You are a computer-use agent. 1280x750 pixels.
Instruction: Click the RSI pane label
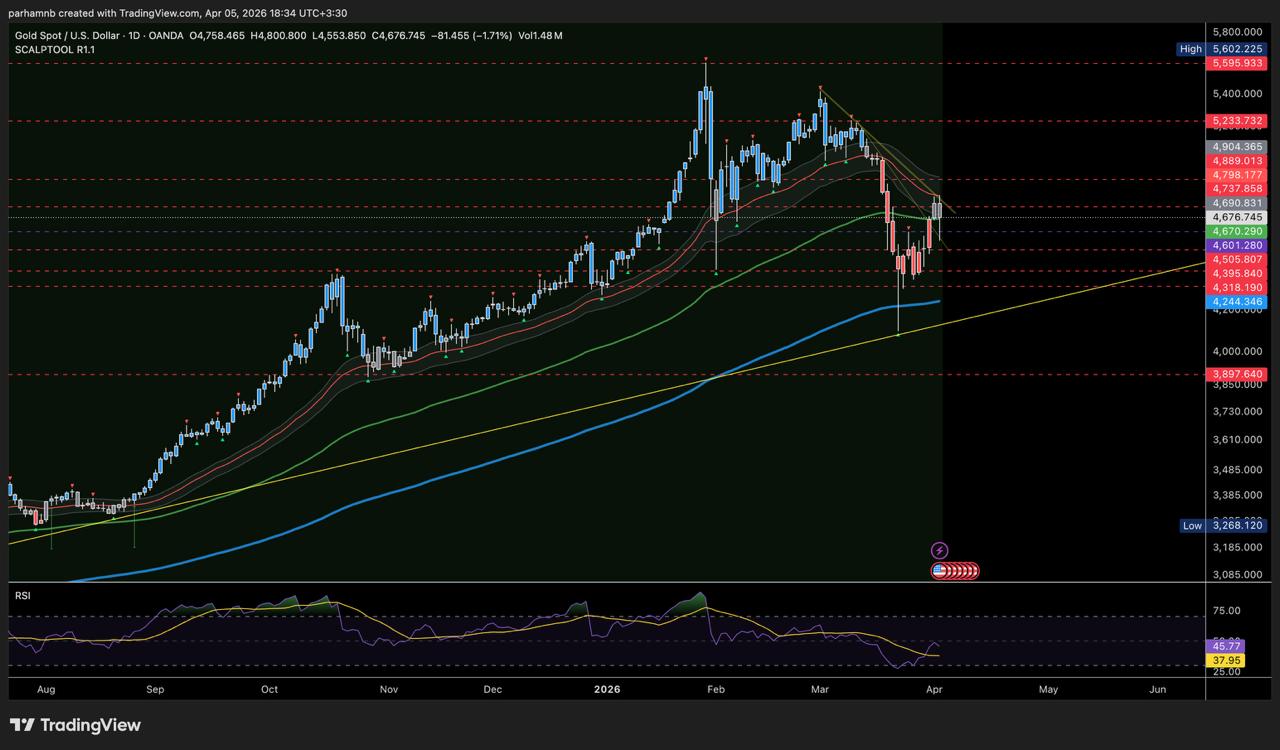click(22, 595)
